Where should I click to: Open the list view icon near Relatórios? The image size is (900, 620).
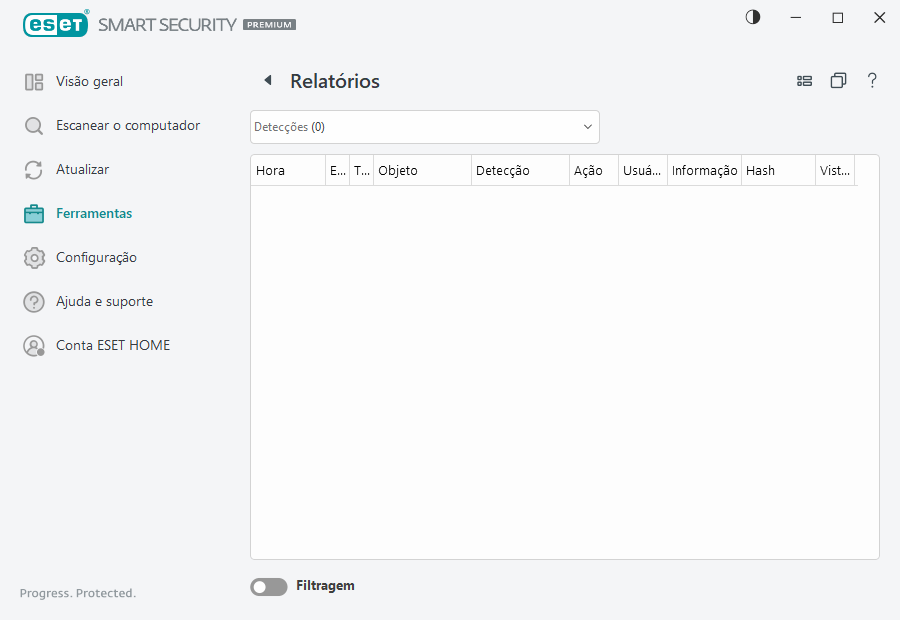805,80
